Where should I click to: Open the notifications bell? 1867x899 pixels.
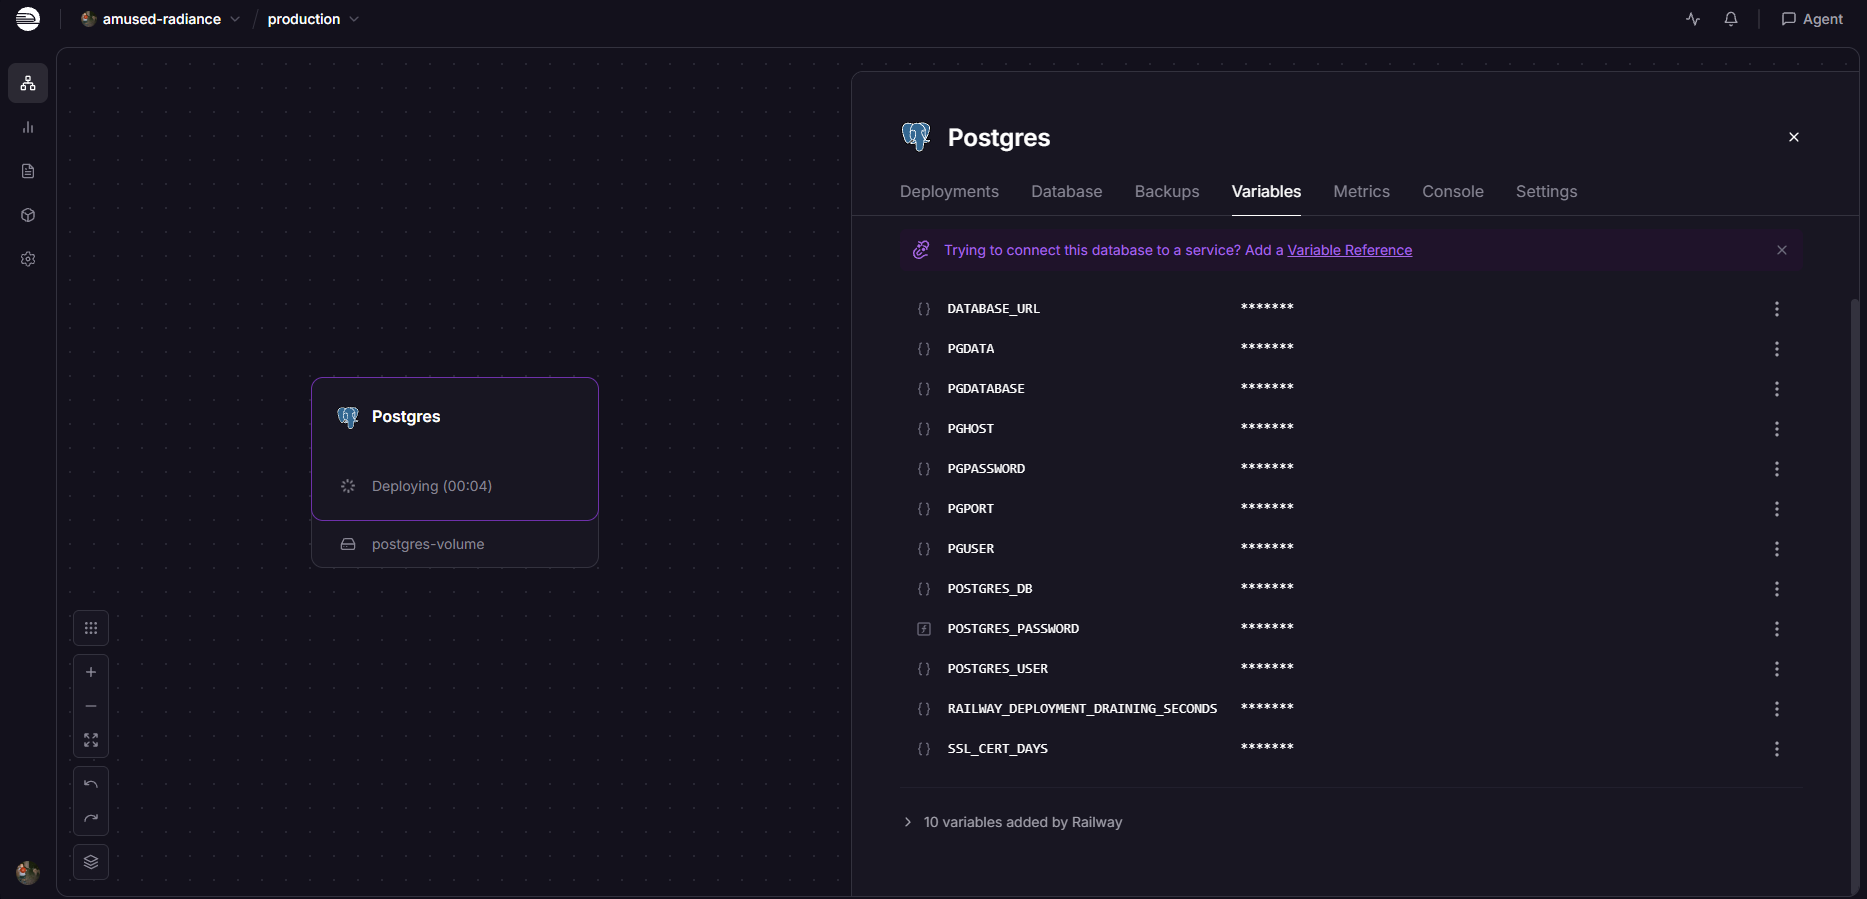click(x=1731, y=19)
